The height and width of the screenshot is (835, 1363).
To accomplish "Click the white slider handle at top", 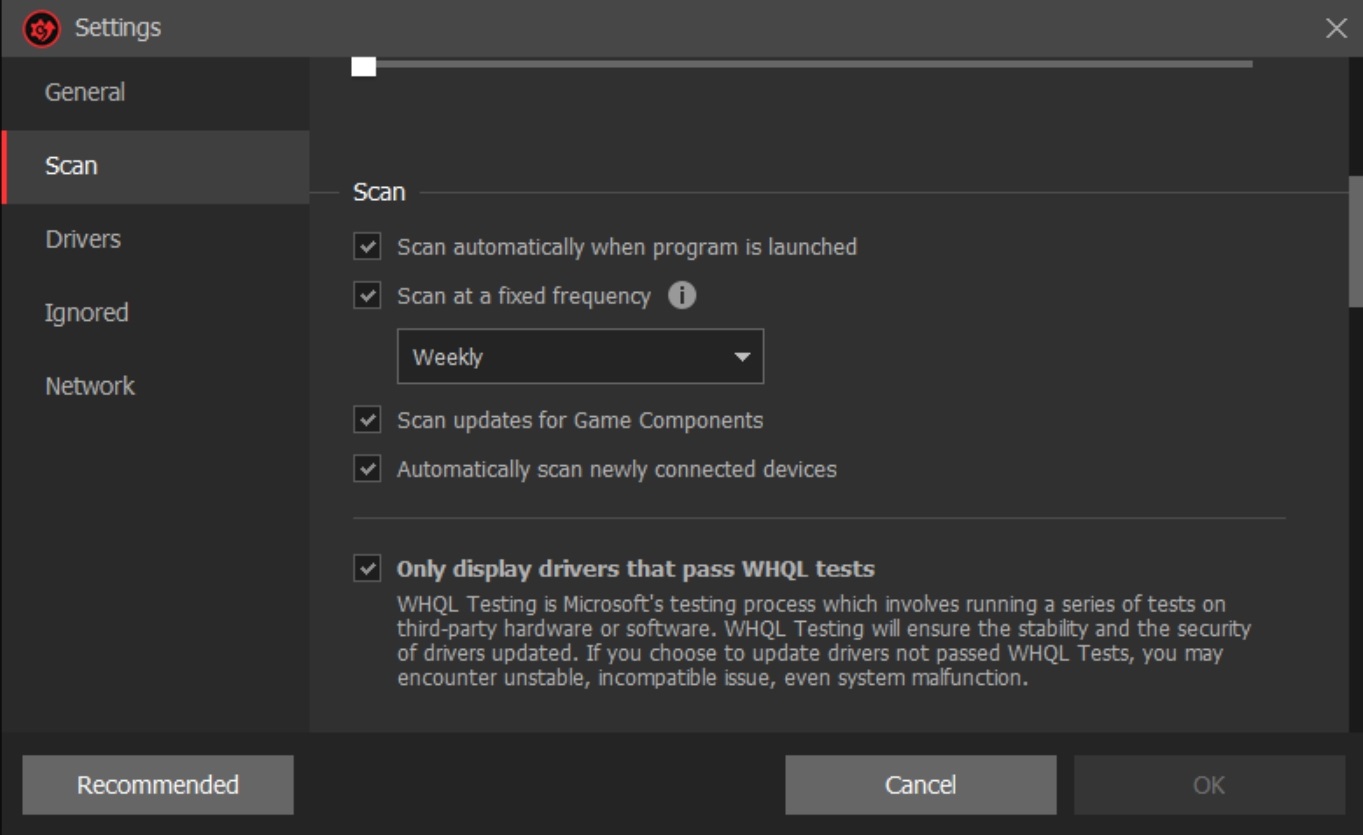I will click(x=363, y=66).
